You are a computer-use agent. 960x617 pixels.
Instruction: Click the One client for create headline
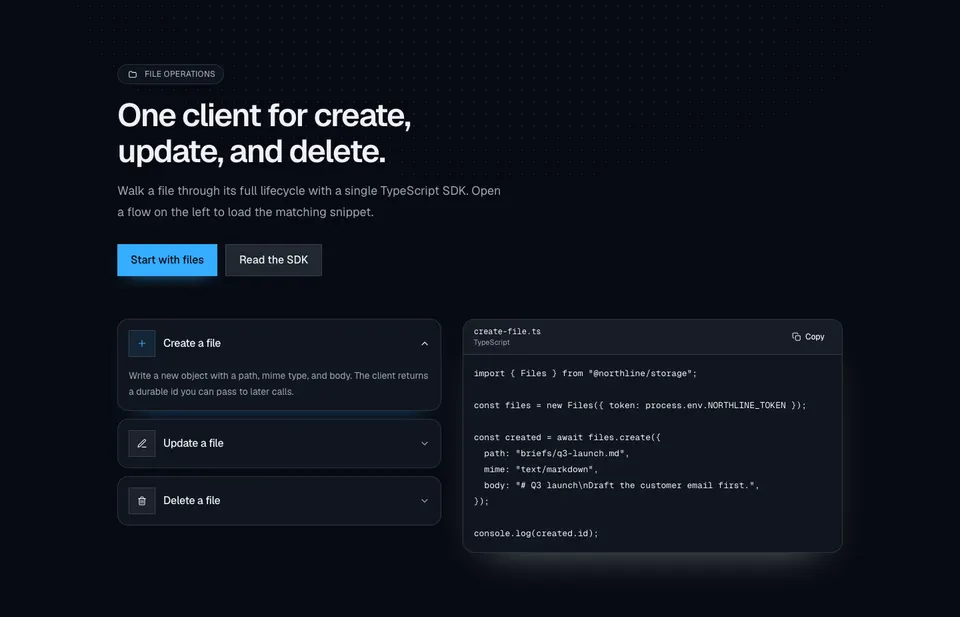click(264, 133)
